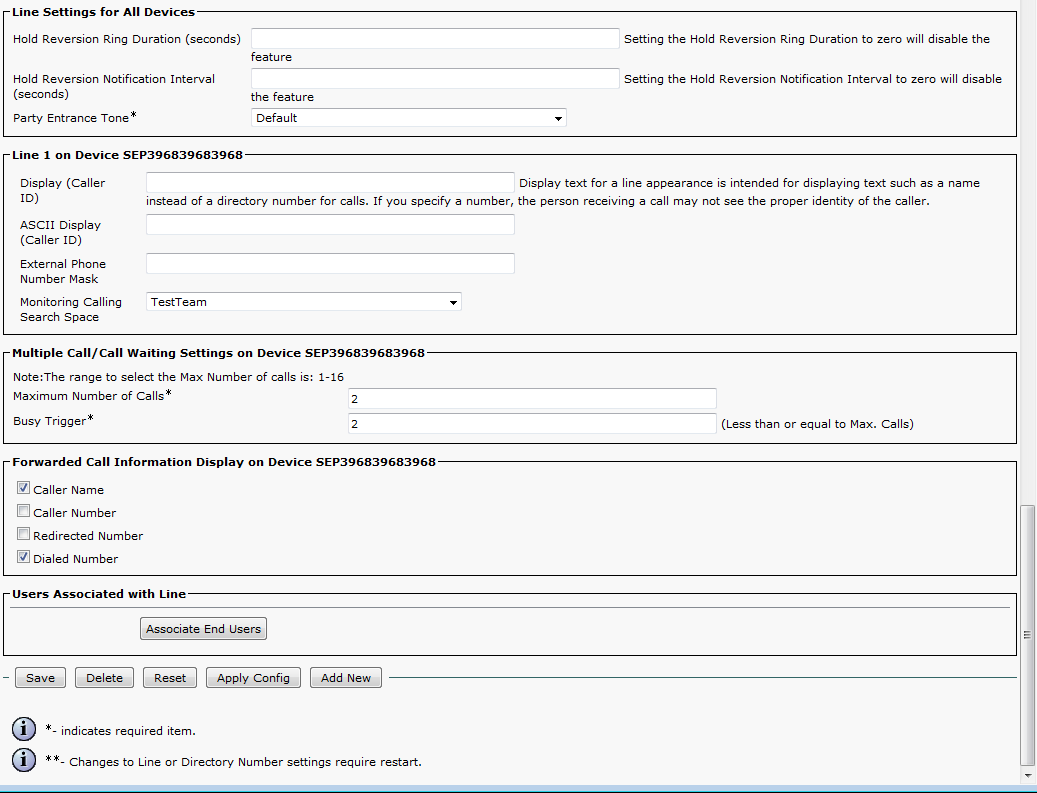Click the info icon beside restart note
The width and height of the screenshot is (1037, 793).
pyautogui.click(x=24, y=761)
